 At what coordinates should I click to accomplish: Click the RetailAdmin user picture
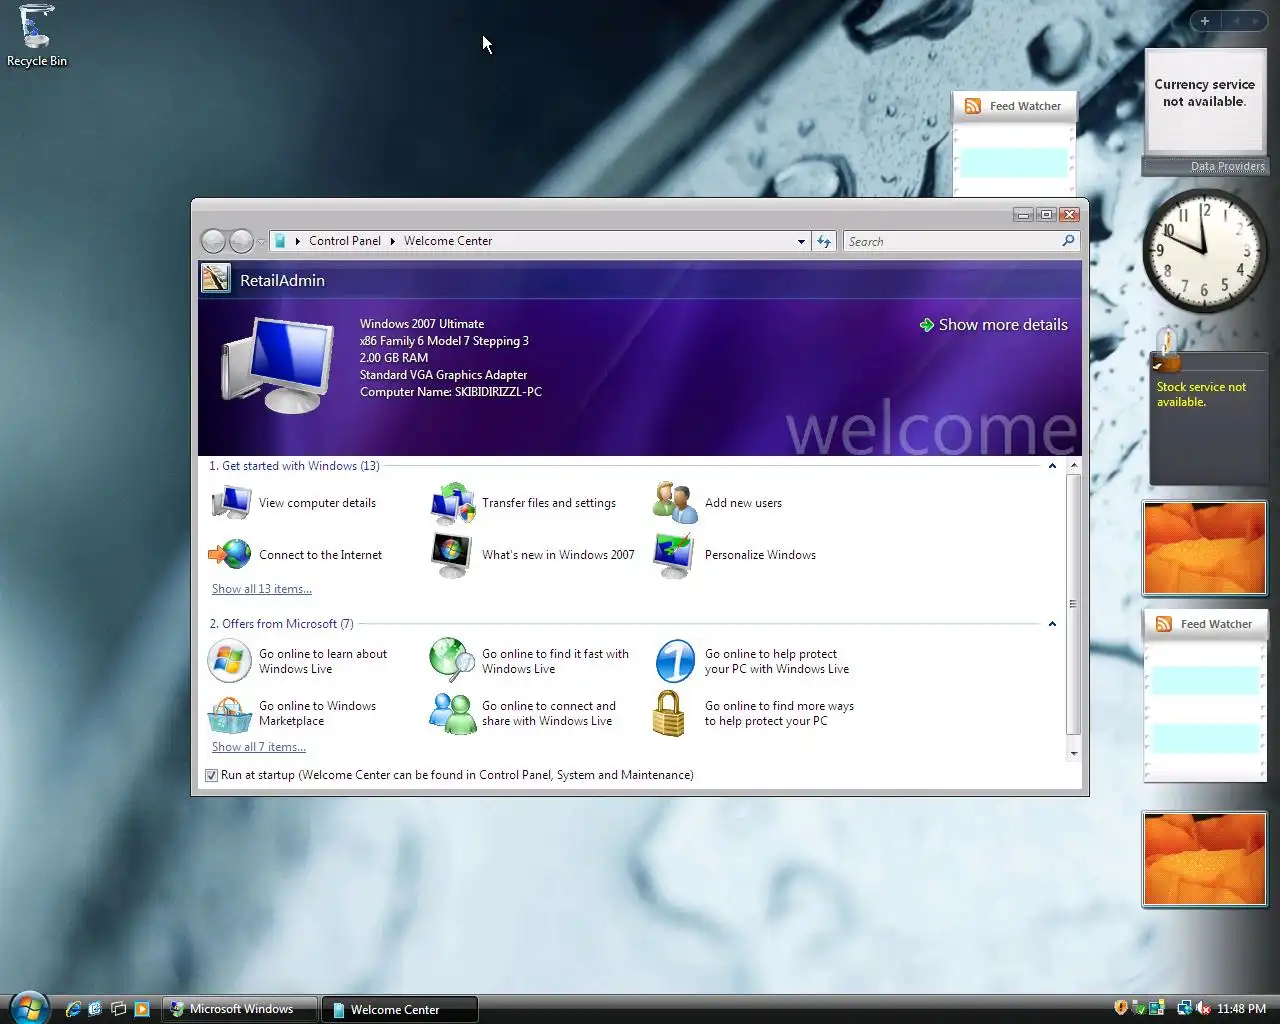coord(216,278)
